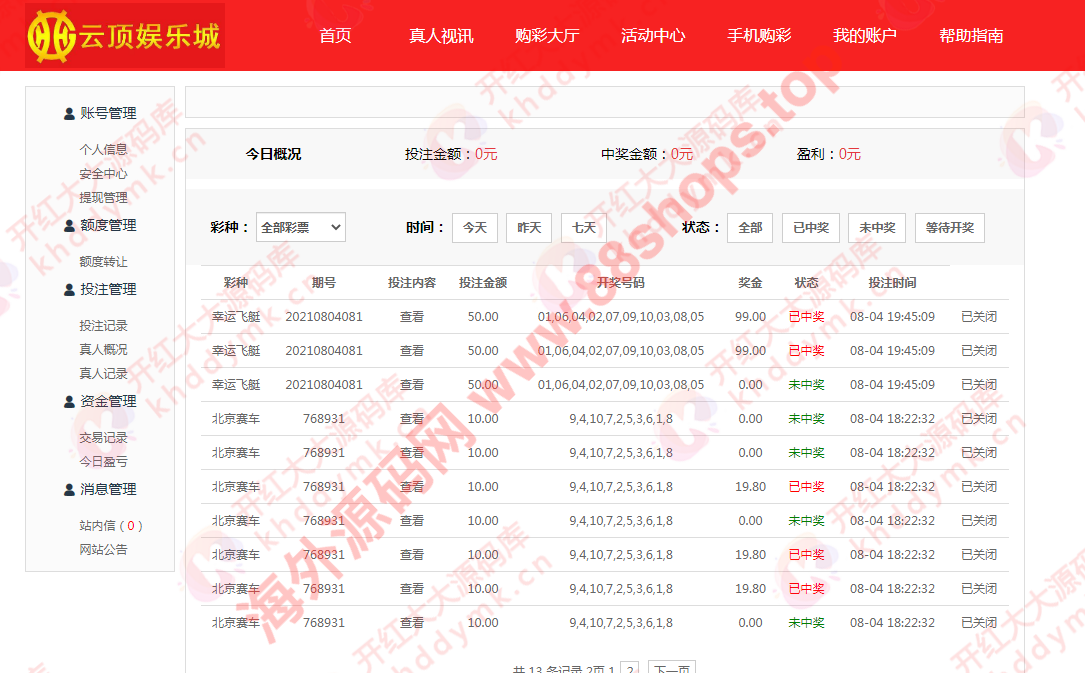Image resolution: width=1085 pixels, height=673 pixels.
Task: Show only 已中奖 status records
Action: [810, 228]
